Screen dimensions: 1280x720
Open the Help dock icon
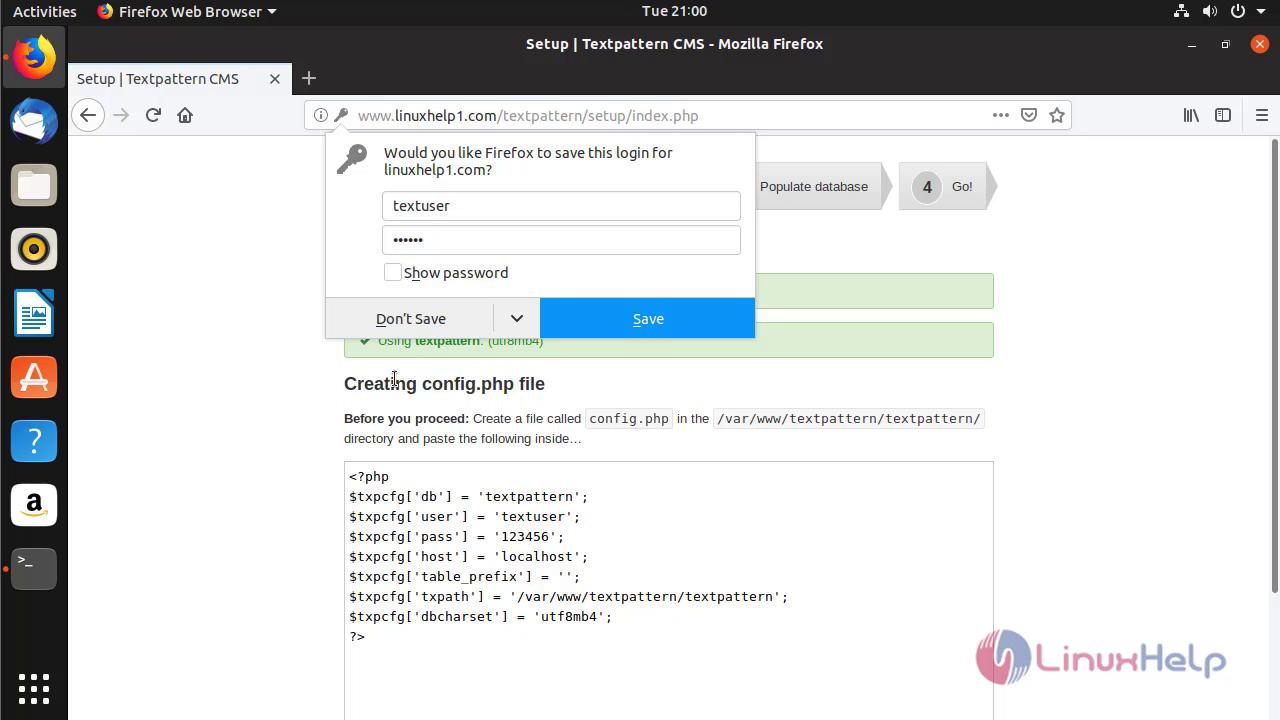pyautogui.click(x=34, y=441)
